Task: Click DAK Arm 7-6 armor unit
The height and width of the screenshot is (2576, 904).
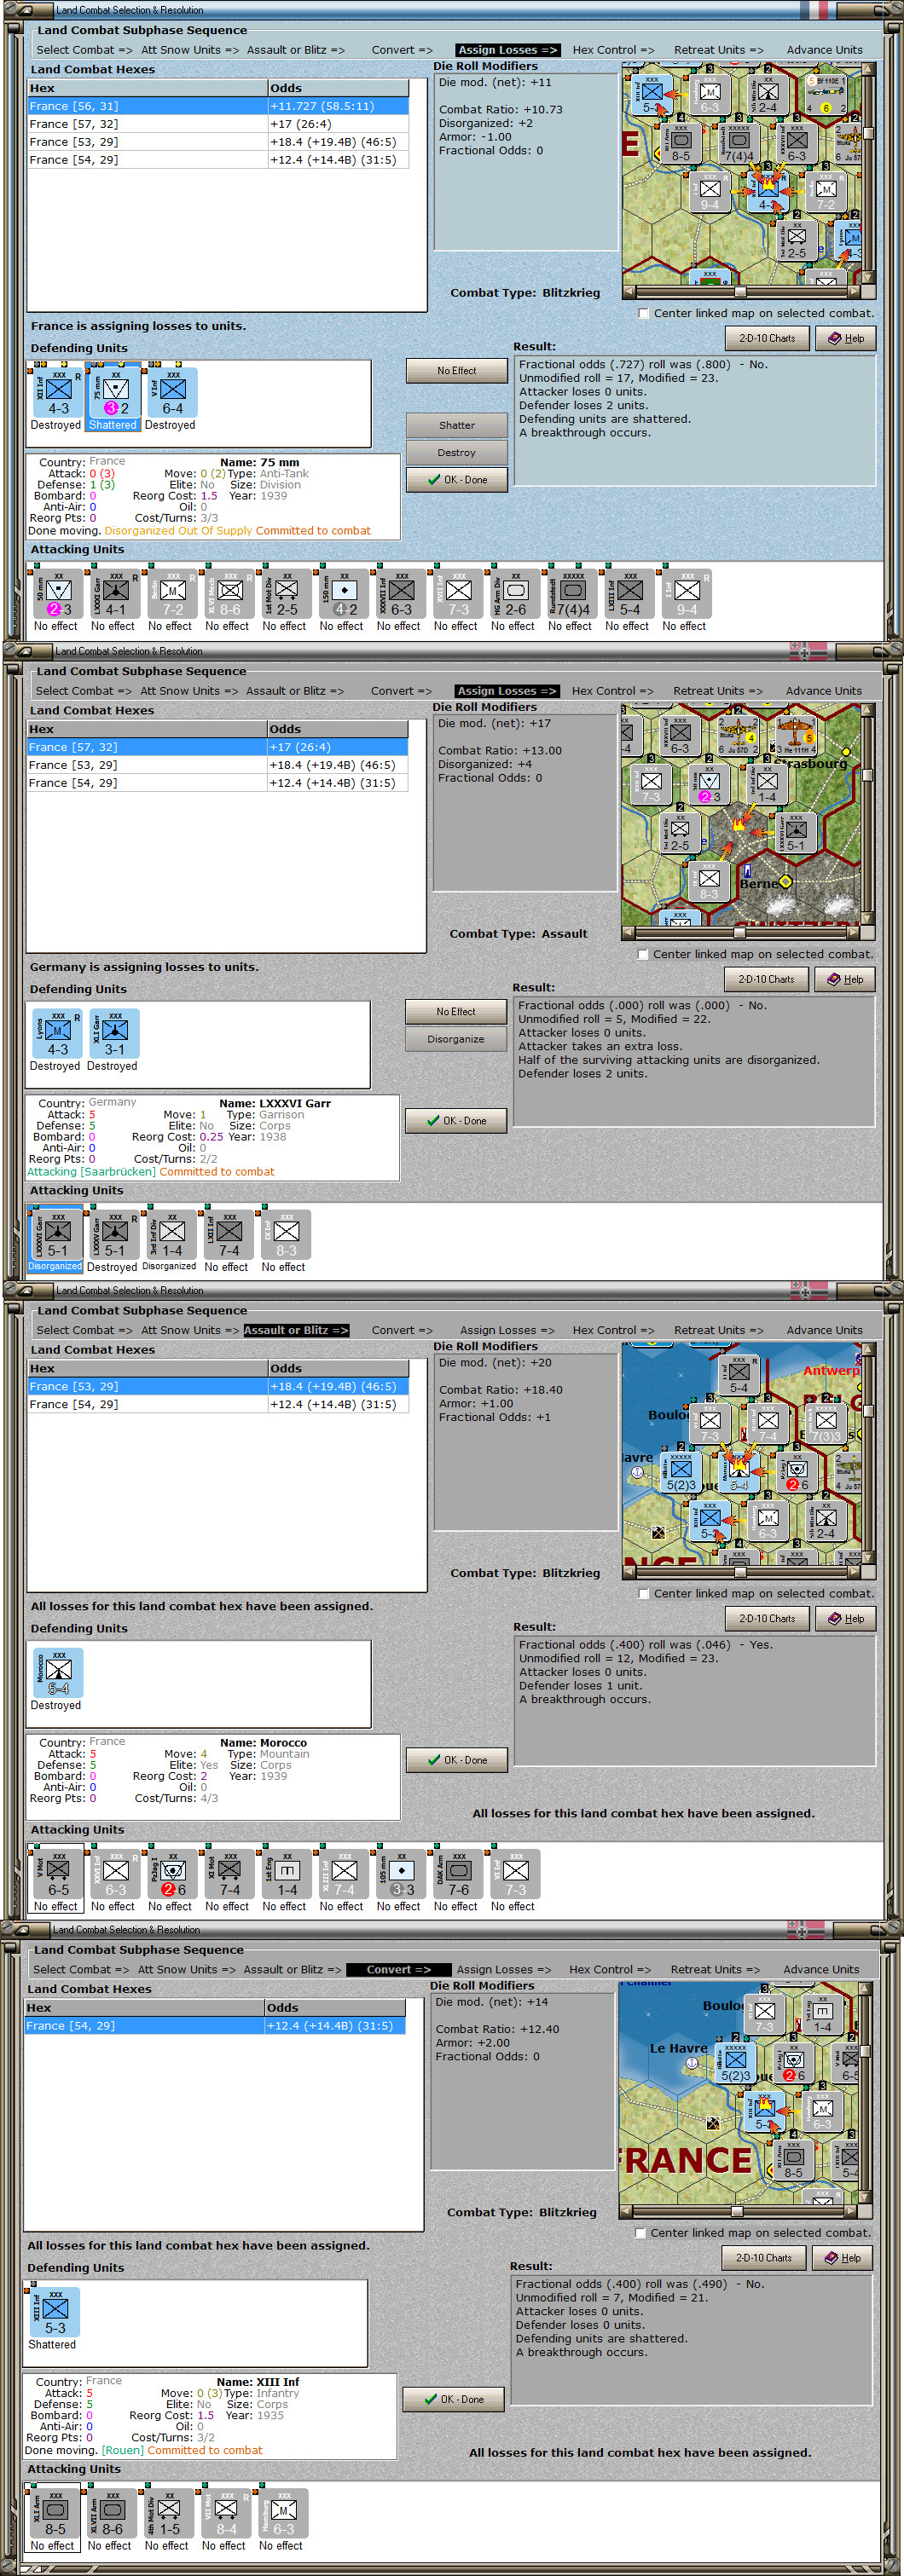Action: pos(458,1875)
